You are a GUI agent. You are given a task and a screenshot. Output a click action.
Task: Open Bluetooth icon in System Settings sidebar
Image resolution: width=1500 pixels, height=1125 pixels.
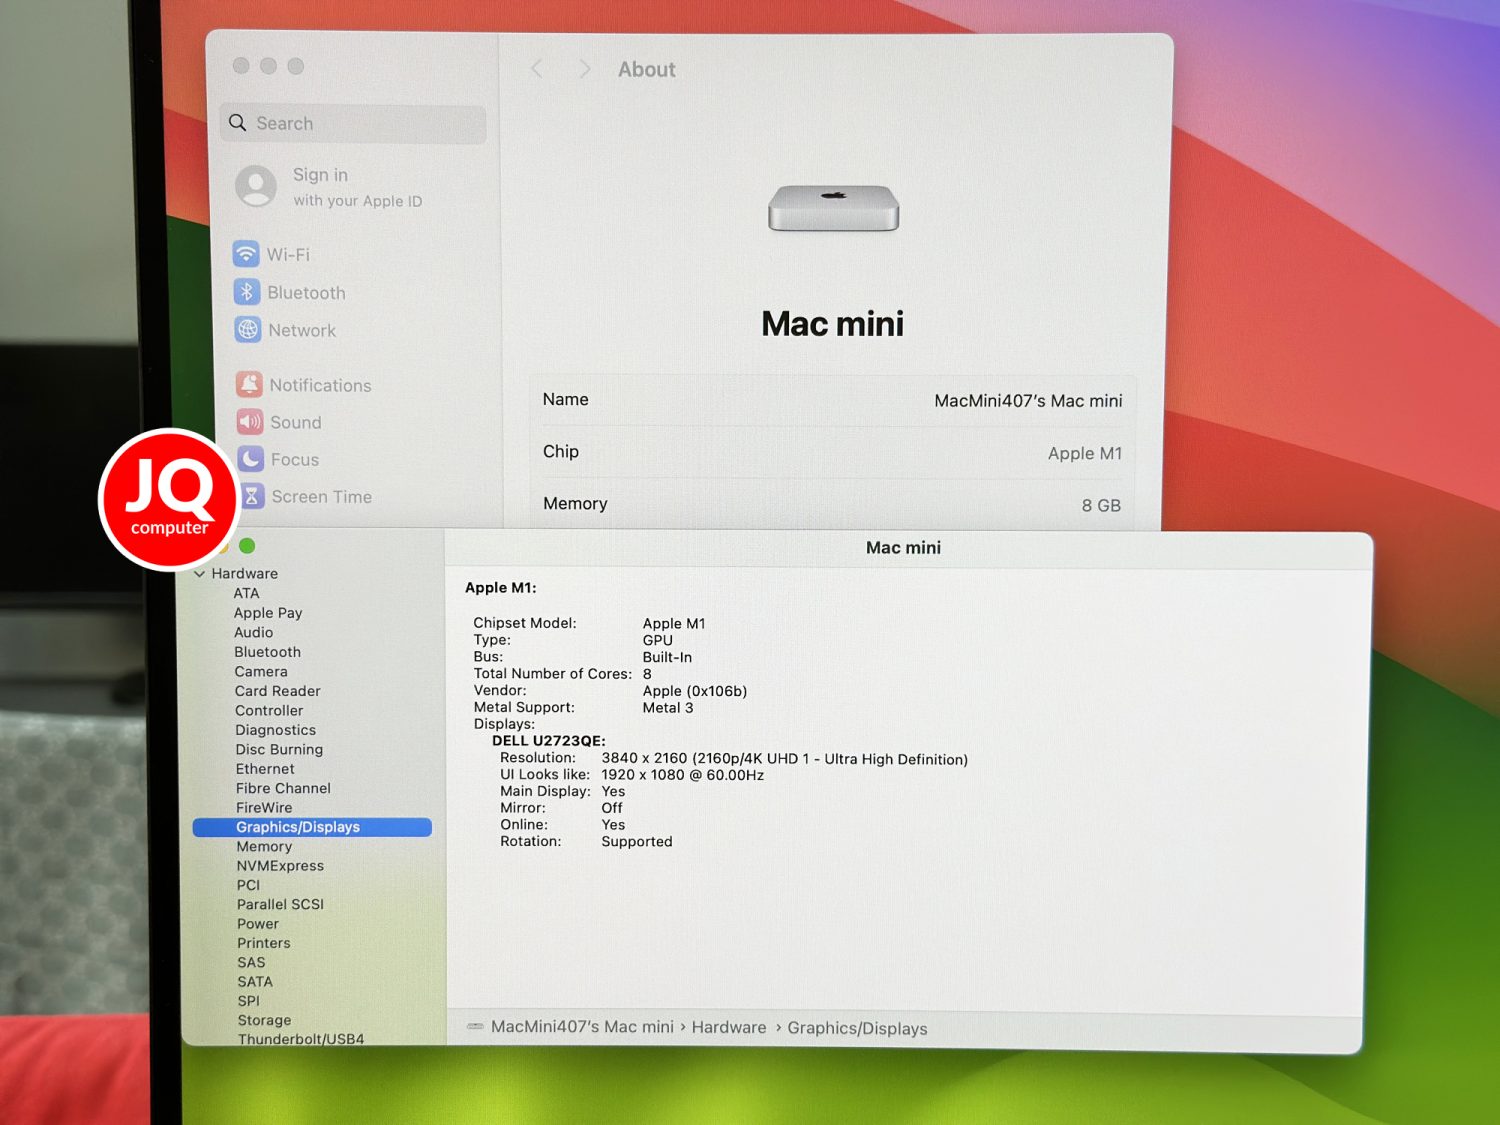click(x=247, y=292)
